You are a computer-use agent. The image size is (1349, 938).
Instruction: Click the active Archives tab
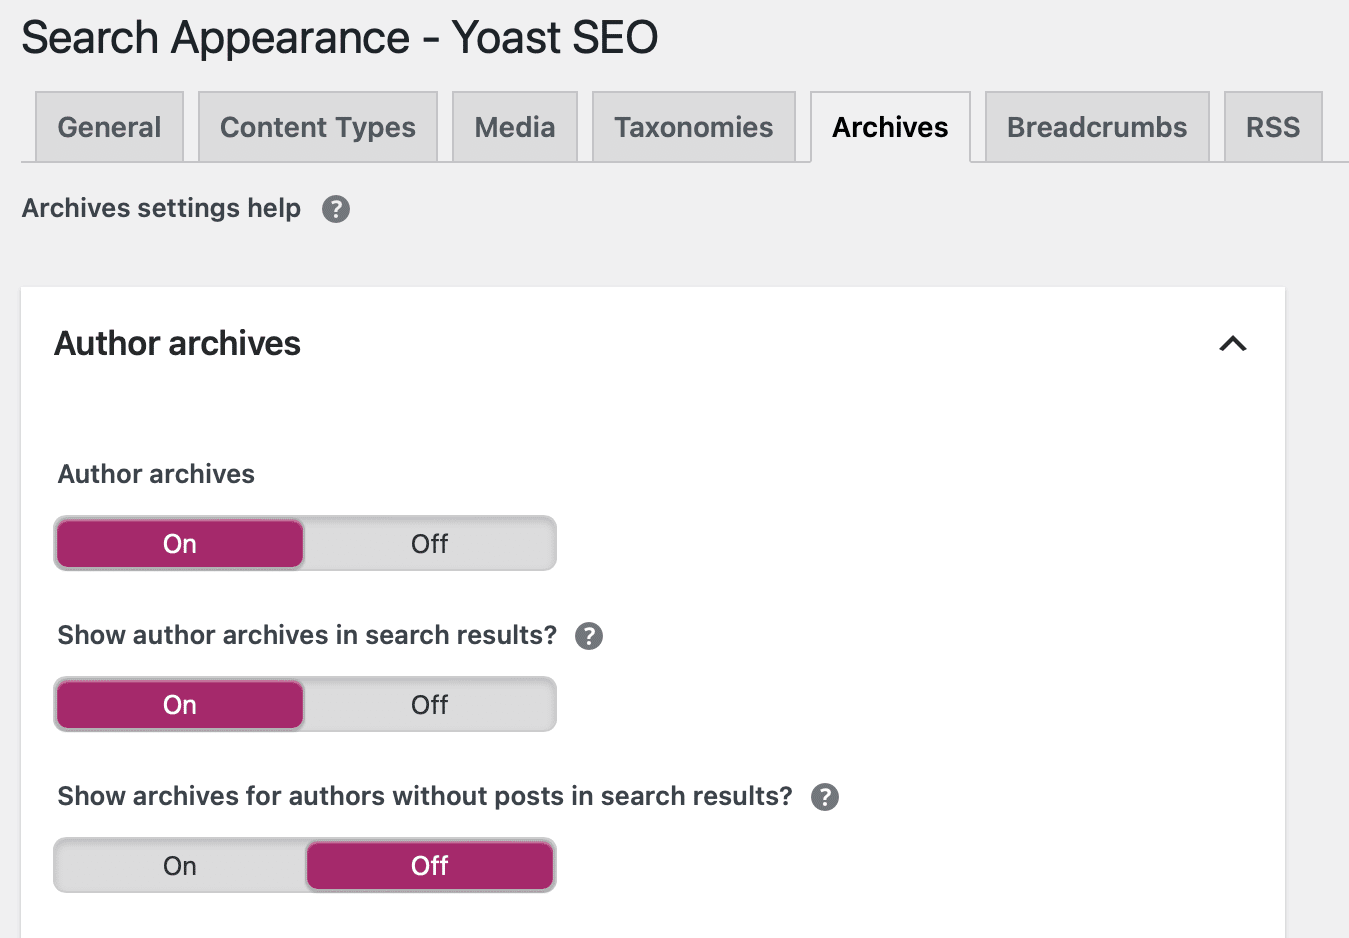pyautogui.click(x=889, y=127)
